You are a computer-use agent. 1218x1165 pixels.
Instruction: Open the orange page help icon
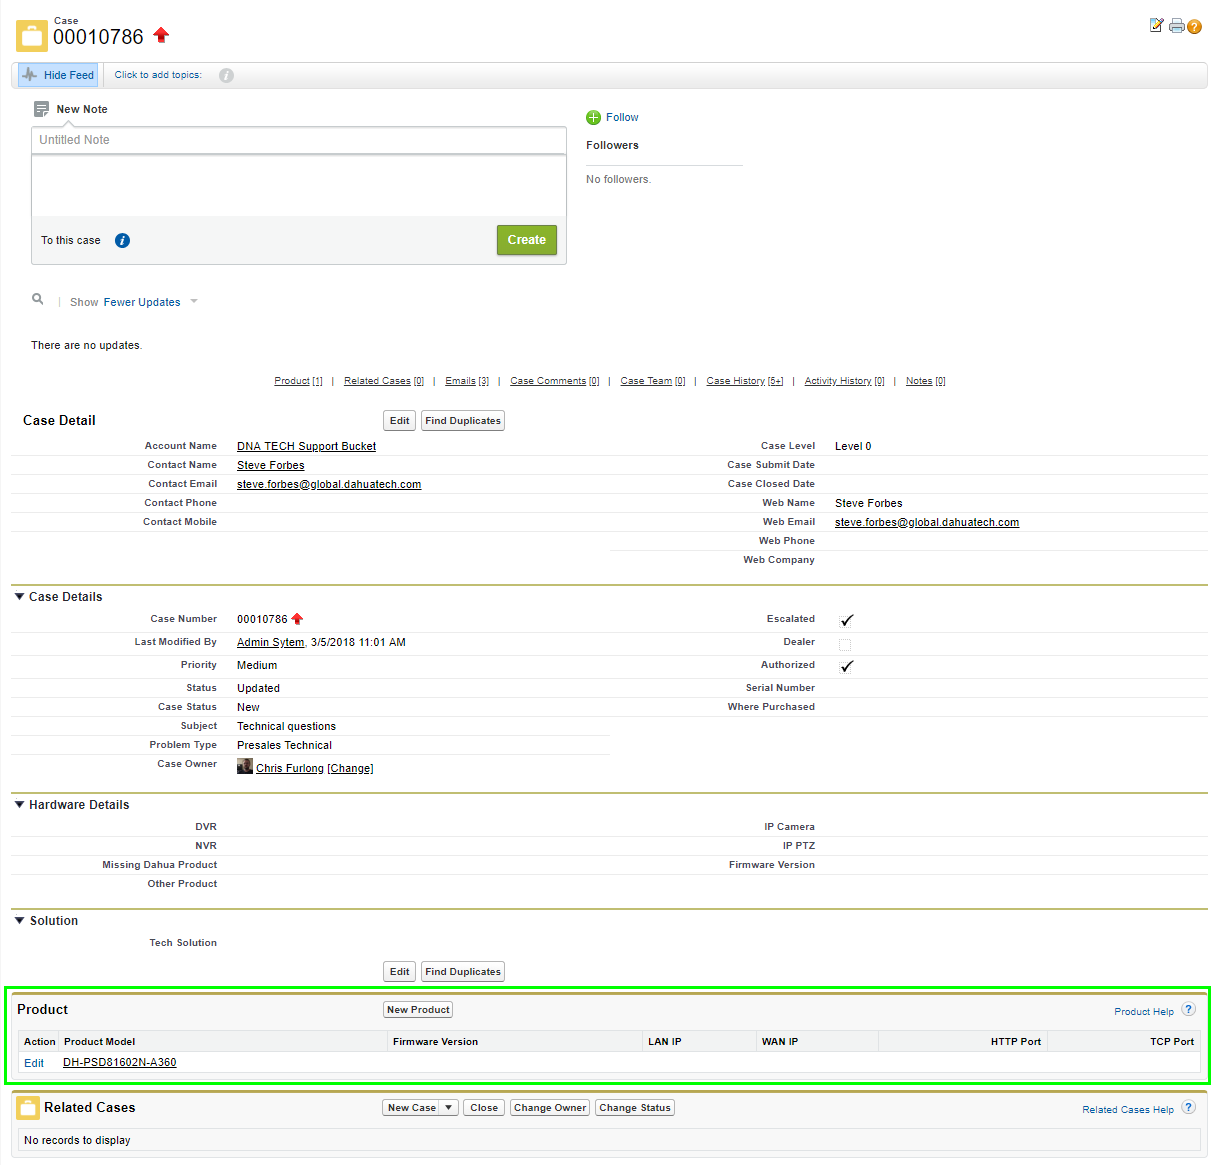1194,27
